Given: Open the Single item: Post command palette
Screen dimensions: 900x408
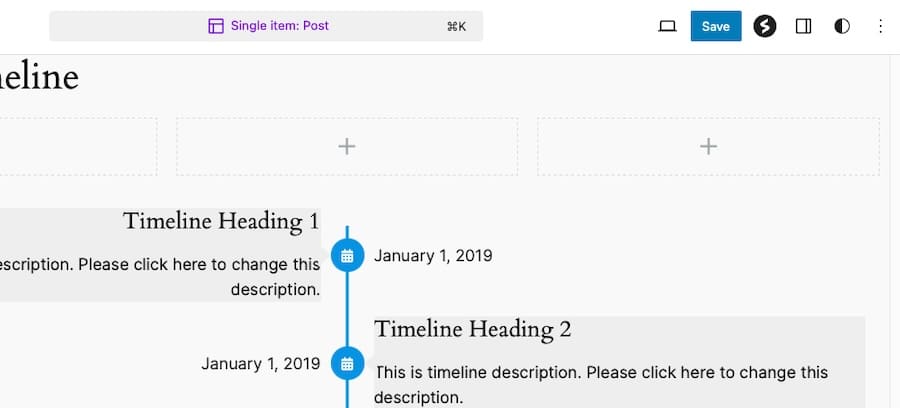Looking at the screenshot, I should pyautogui.click(x=279, y=26).
